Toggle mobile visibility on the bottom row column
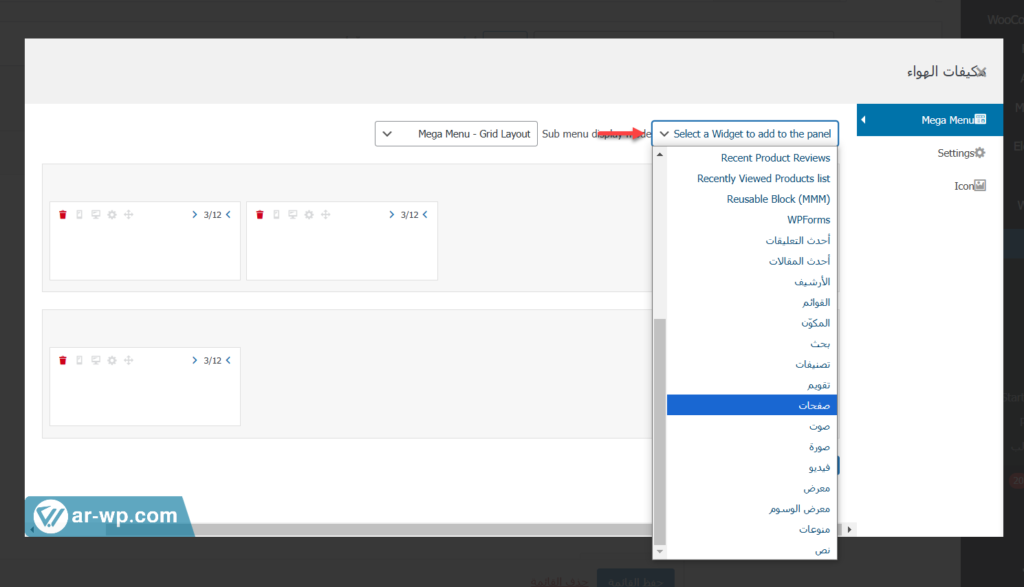 (x=79, y=360)
